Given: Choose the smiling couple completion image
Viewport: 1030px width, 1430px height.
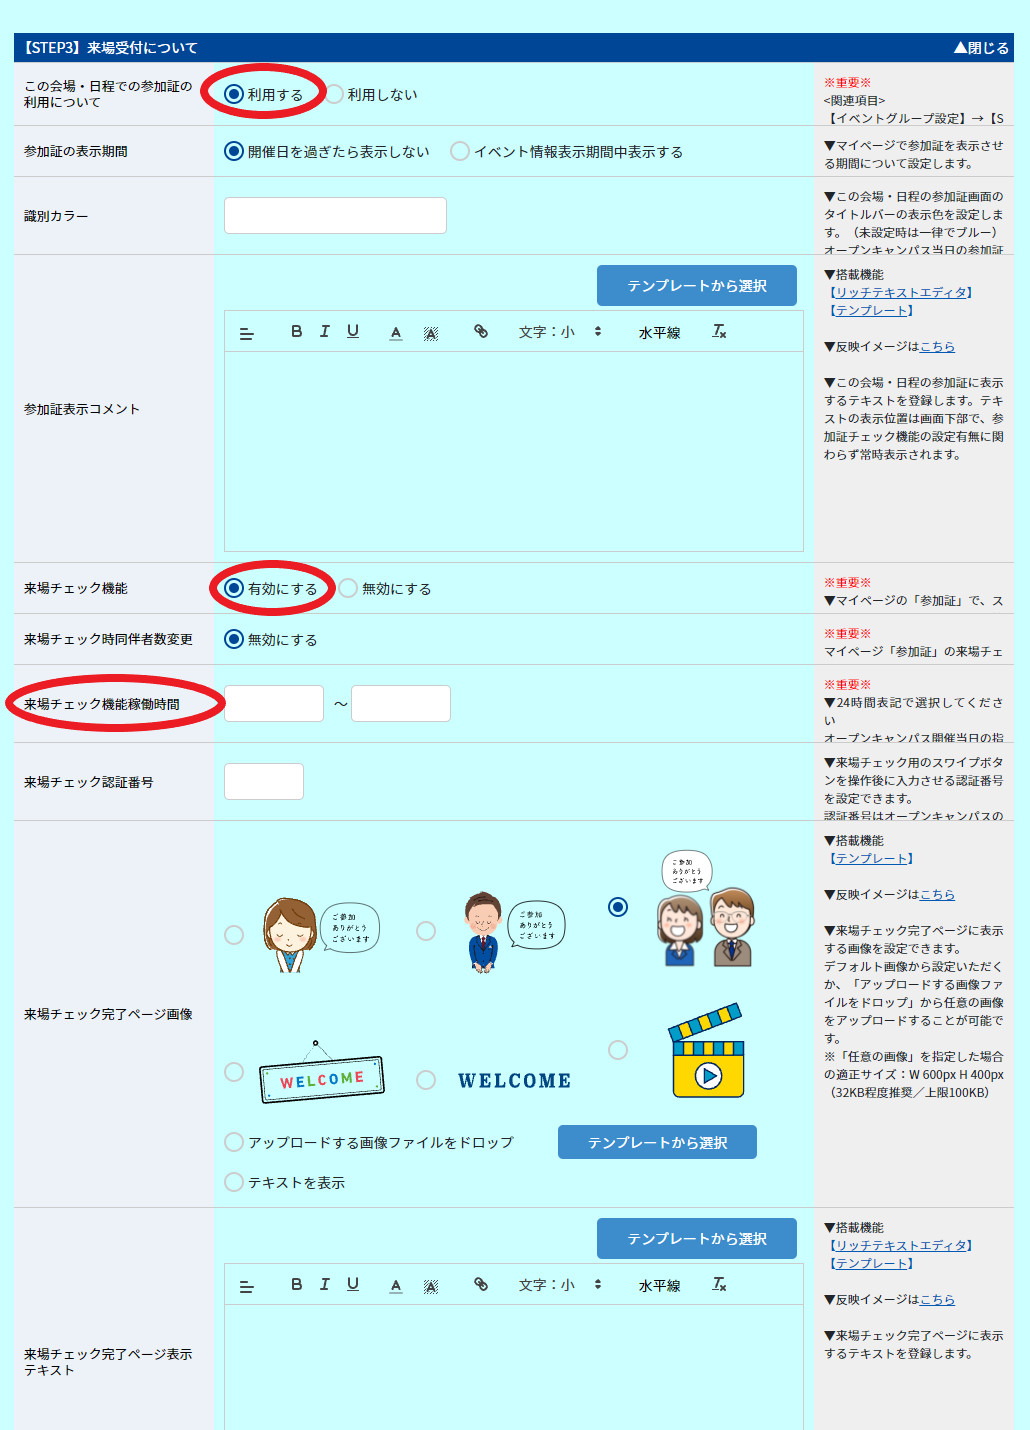Looking at the screenshot, I should pyautogui.click(x=618, y=907).
